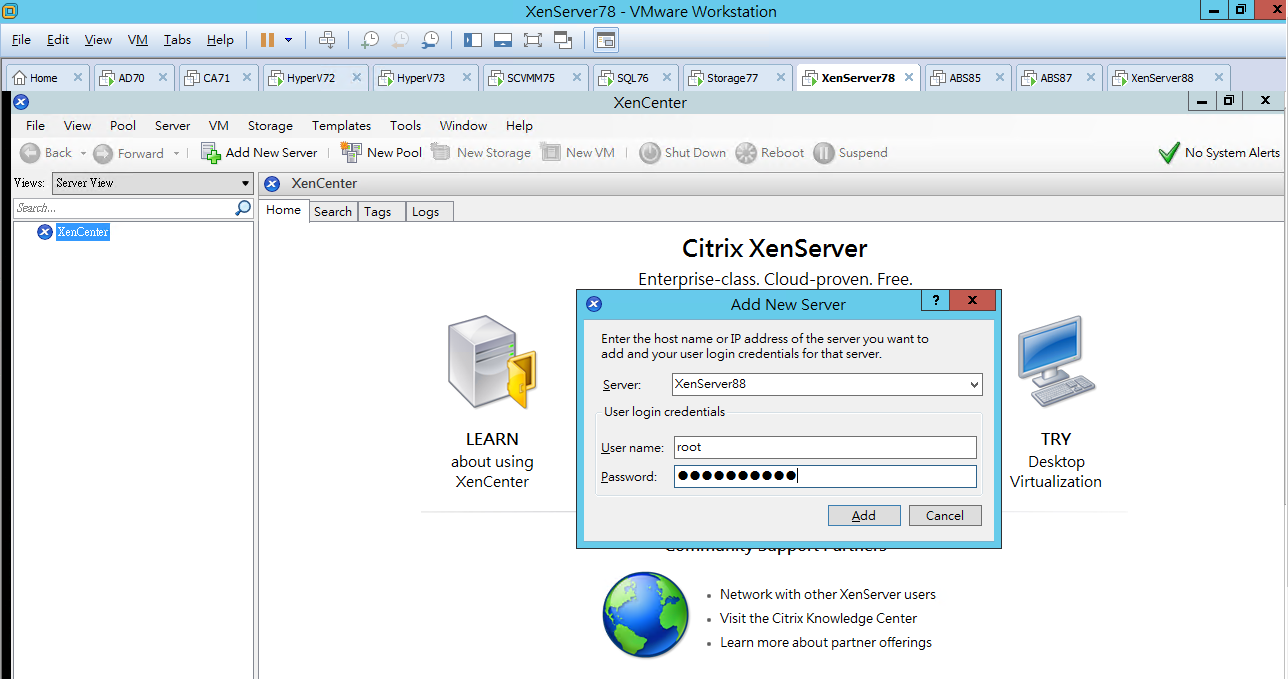The height and width of the screenshot is (679, 1288).
Task: Open the Forward history dropdown arrow
Action: (x=176, y=153)
